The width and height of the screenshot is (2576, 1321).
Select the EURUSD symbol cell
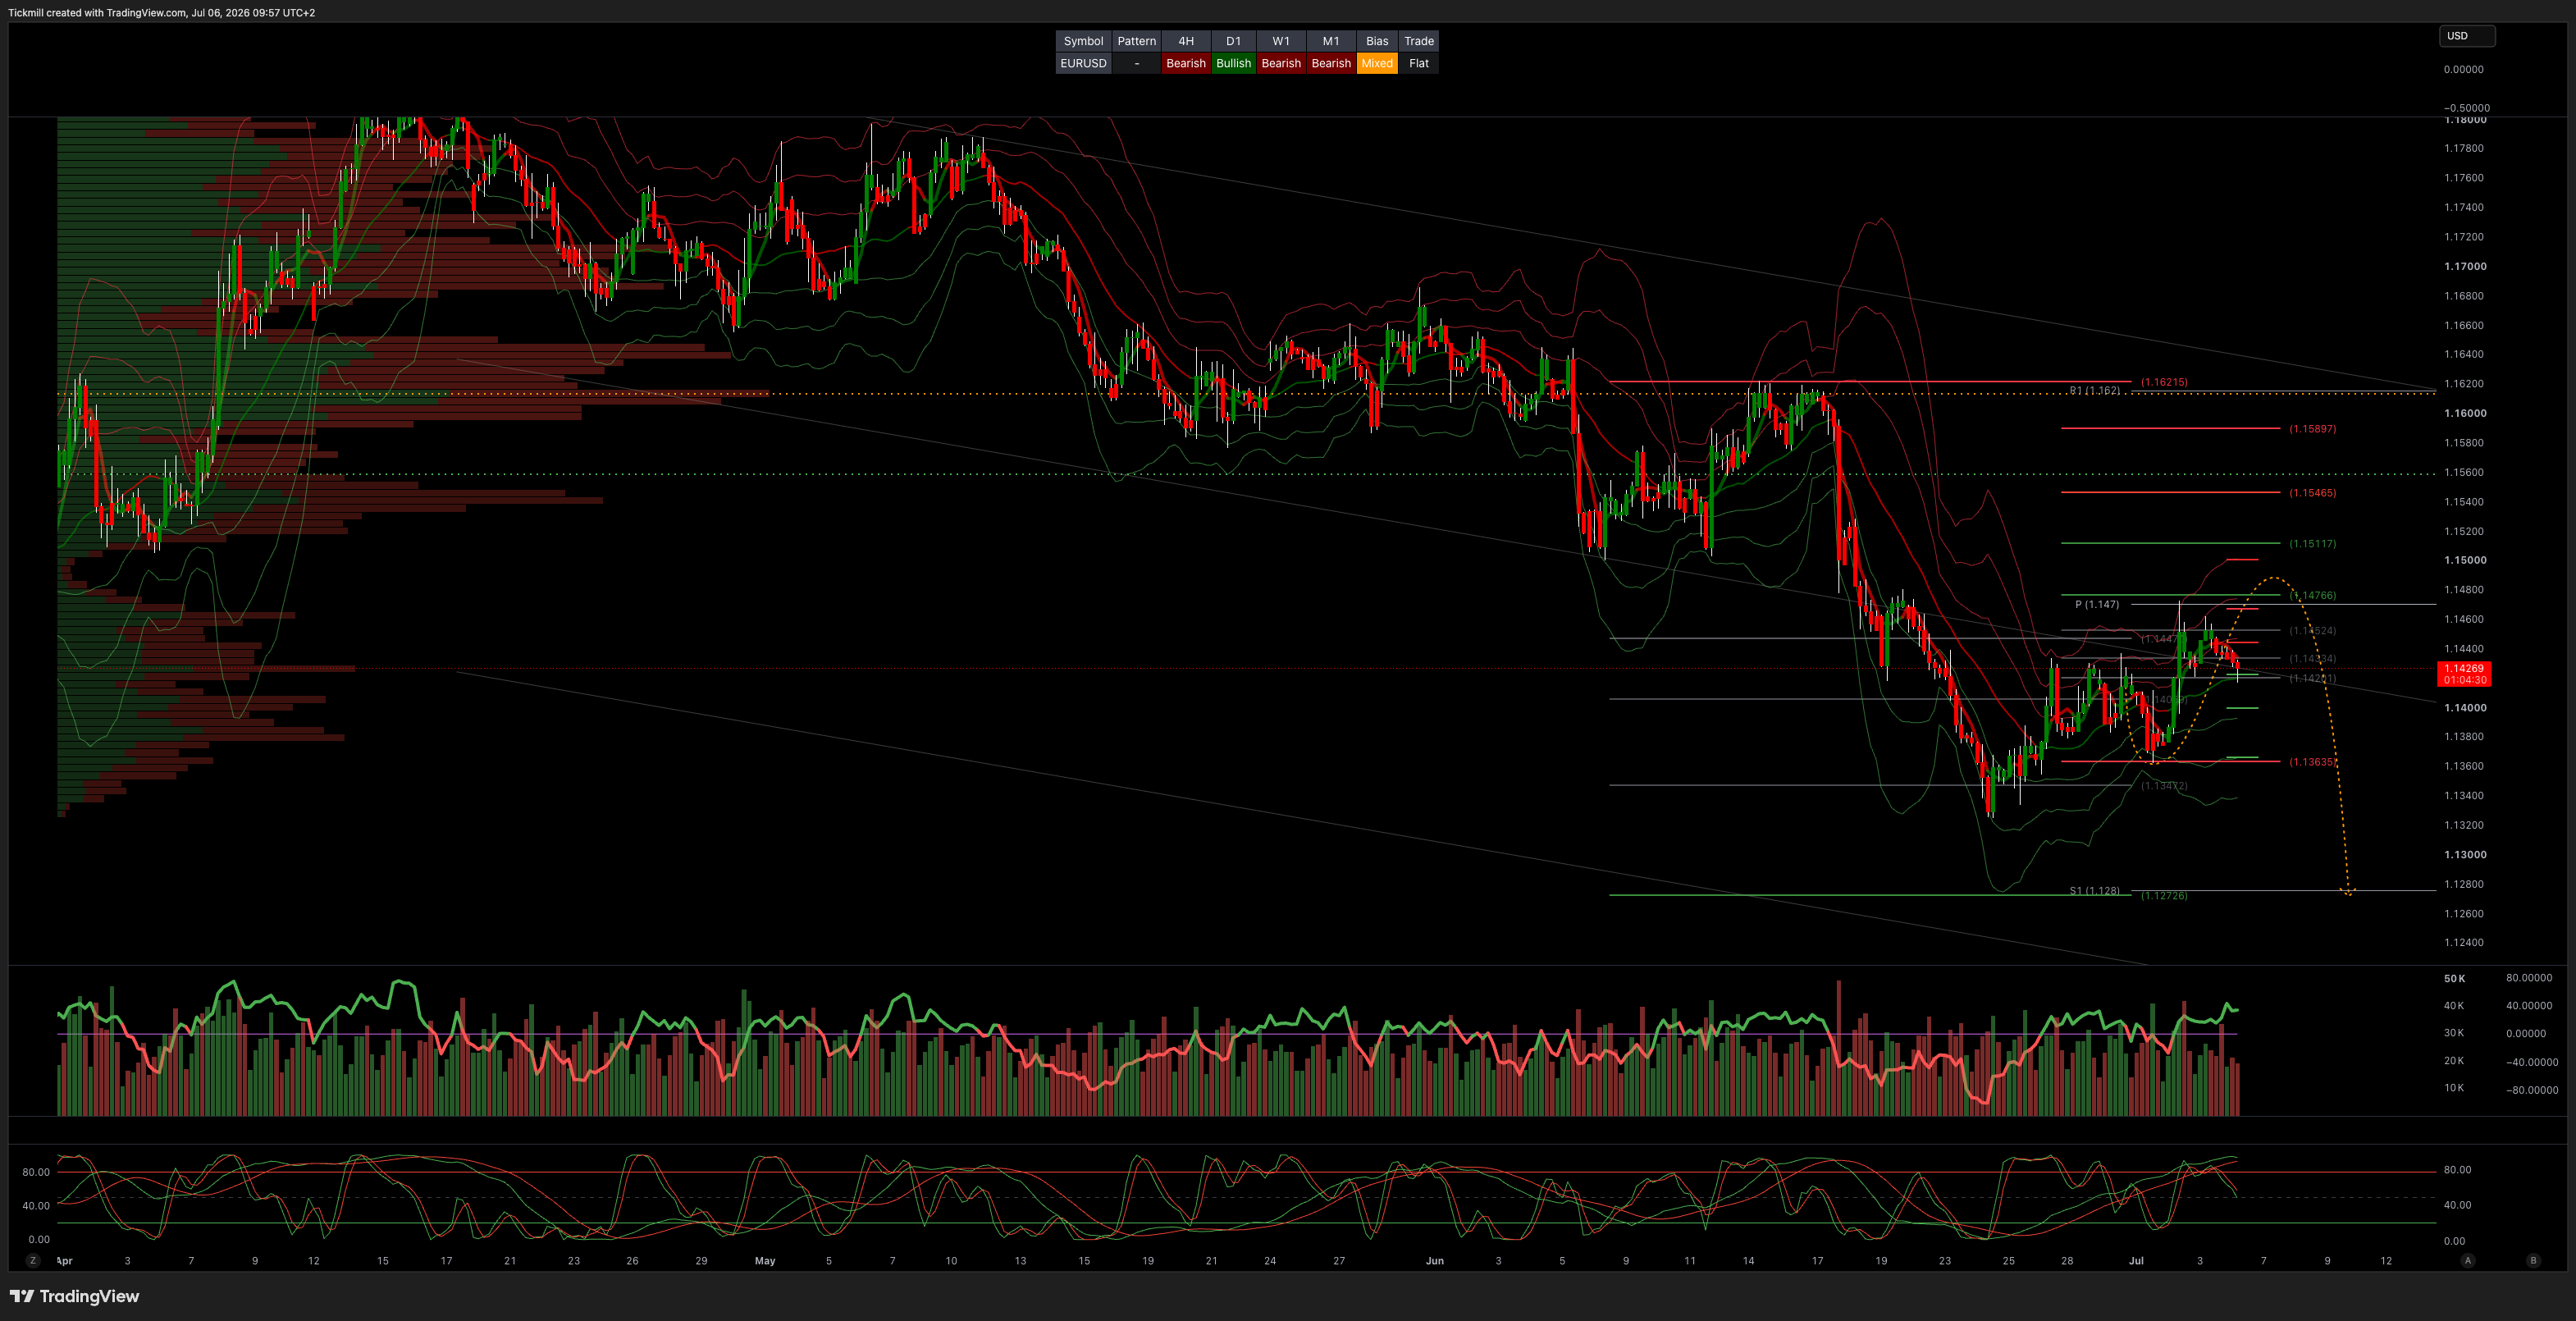[x=1083, y=63]
